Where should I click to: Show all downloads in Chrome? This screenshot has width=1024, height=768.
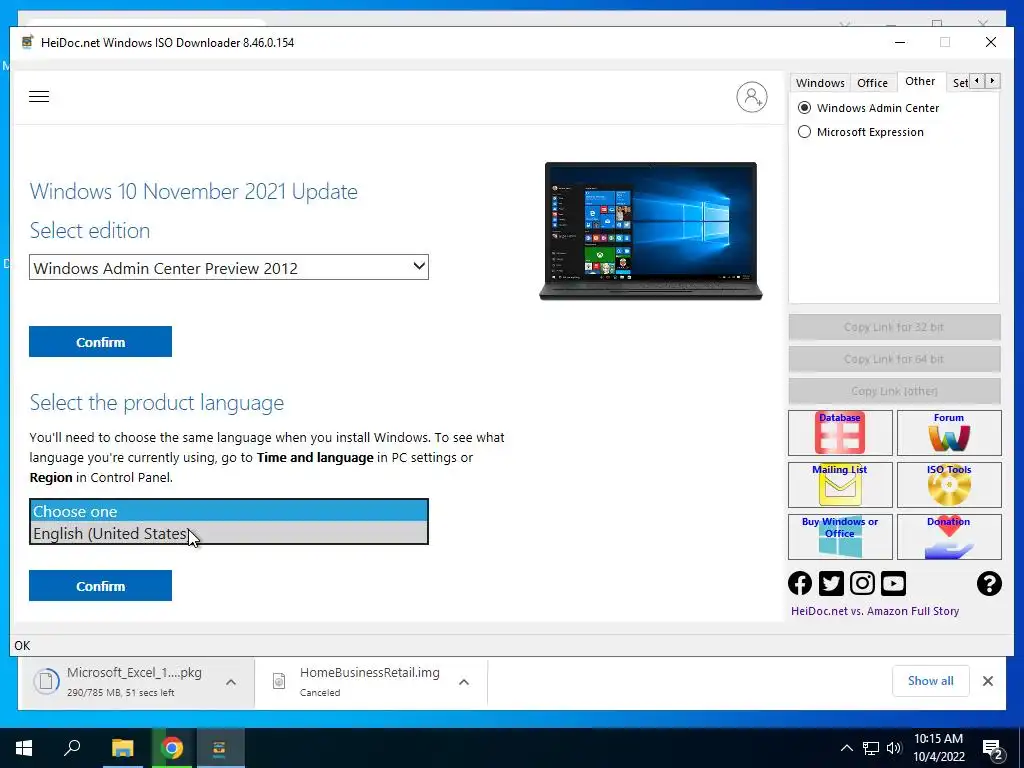point(931,681)
